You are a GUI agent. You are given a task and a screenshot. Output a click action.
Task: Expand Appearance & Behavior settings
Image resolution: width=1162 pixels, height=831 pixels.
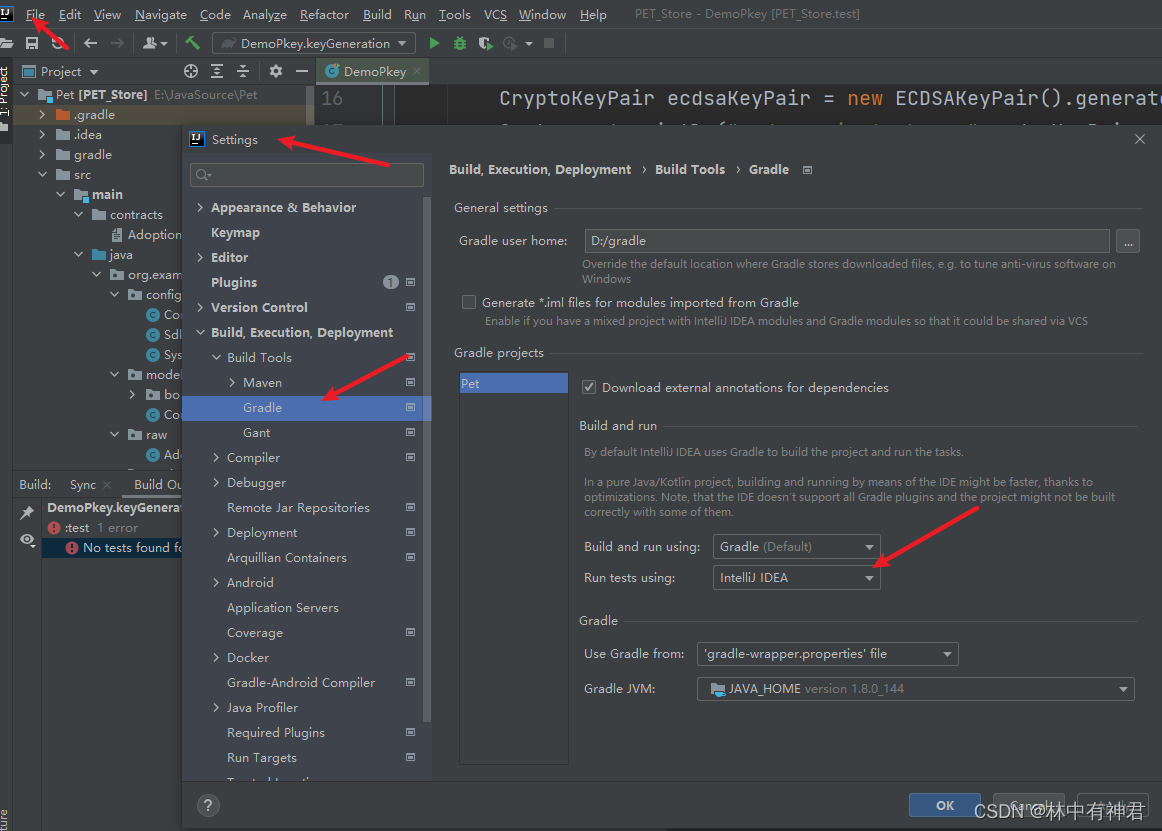coord(200,208)
